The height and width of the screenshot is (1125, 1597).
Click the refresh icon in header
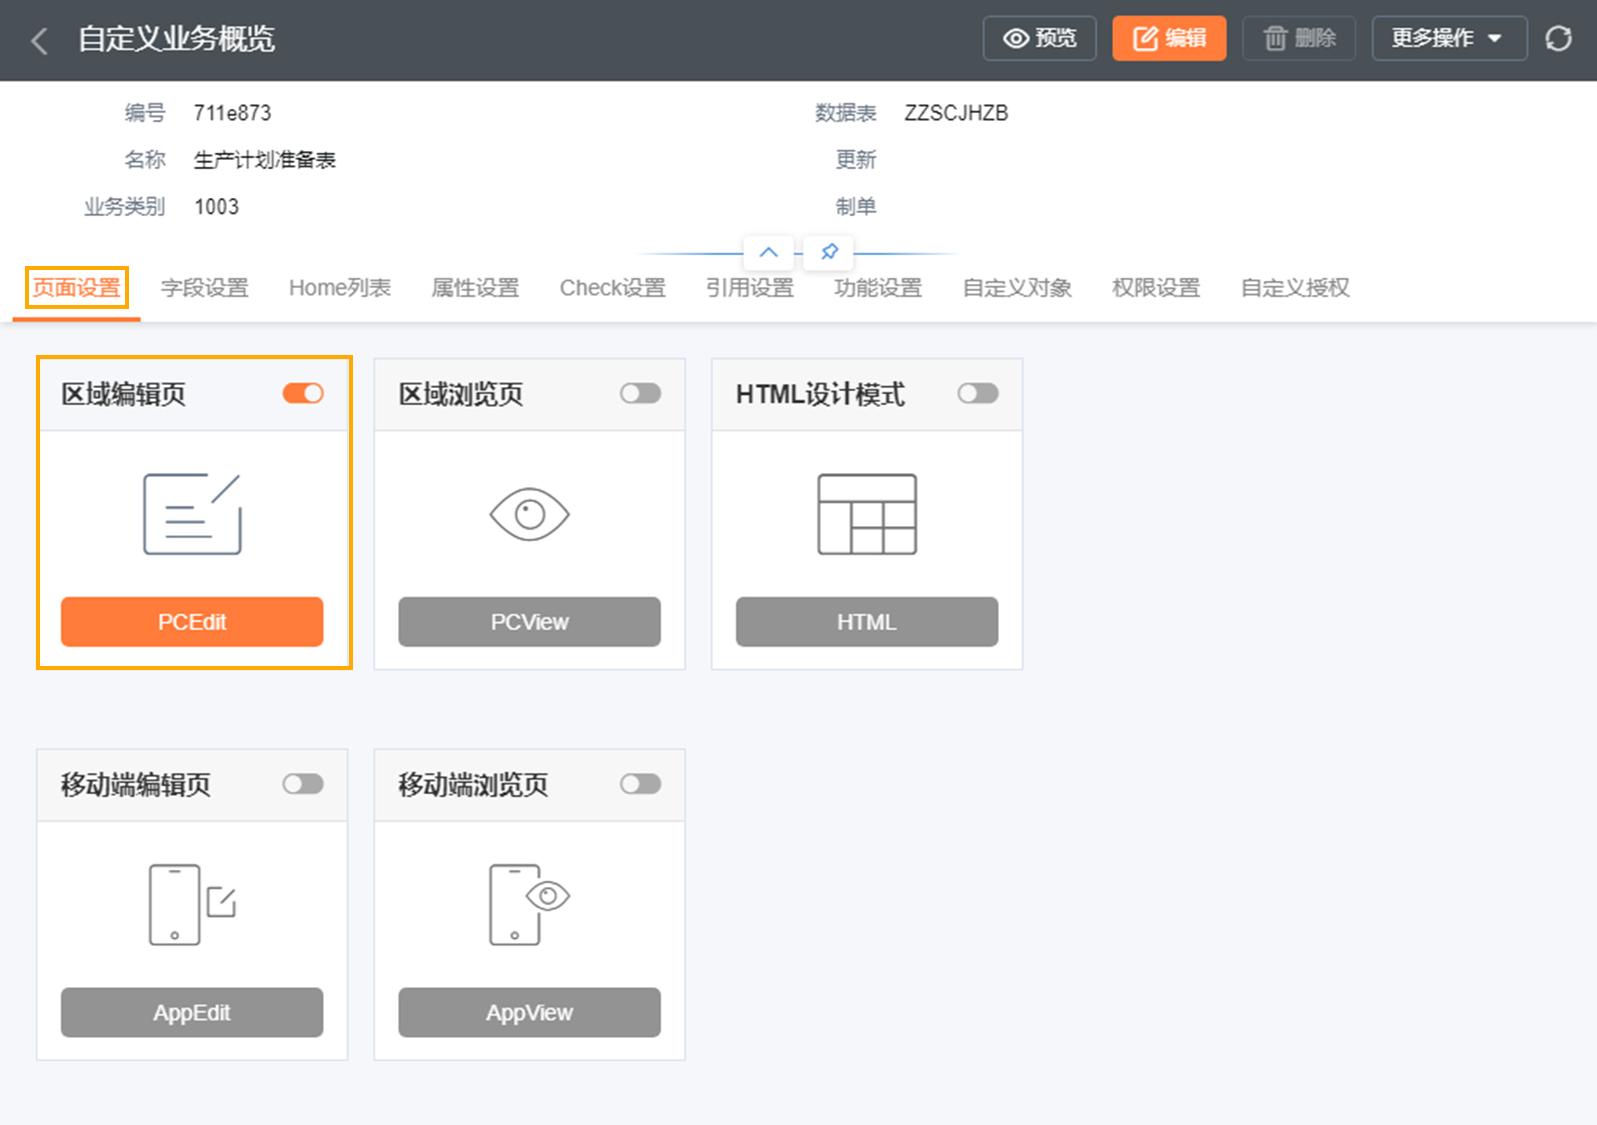pos(1558,38)
